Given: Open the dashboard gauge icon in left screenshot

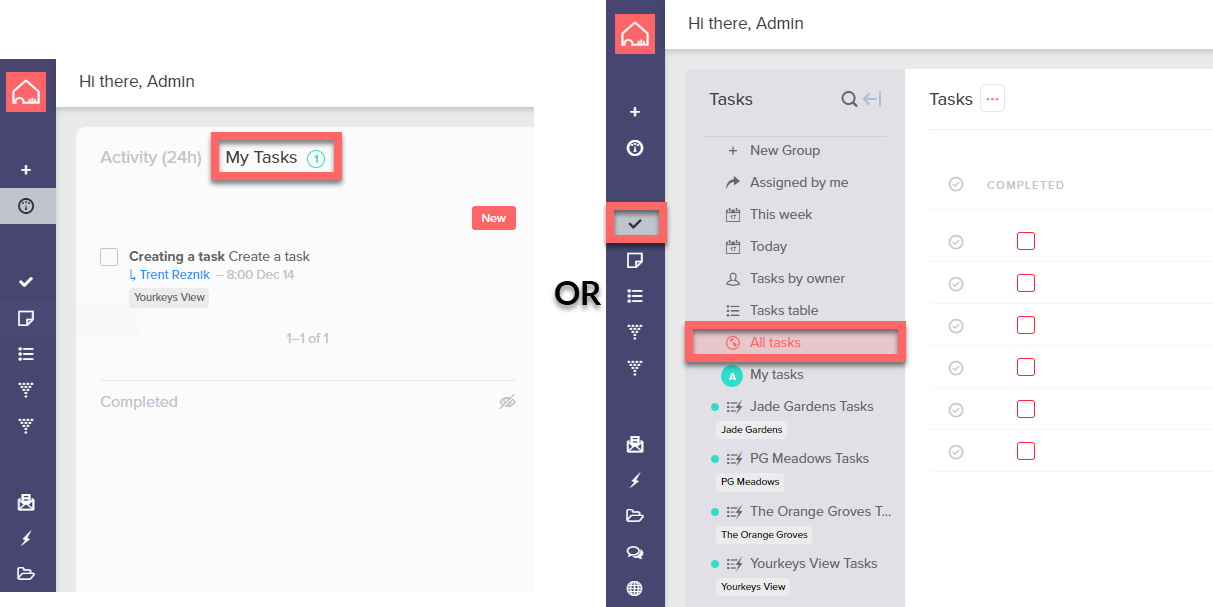Looking at the screenshot, I should tap(26, 206).
